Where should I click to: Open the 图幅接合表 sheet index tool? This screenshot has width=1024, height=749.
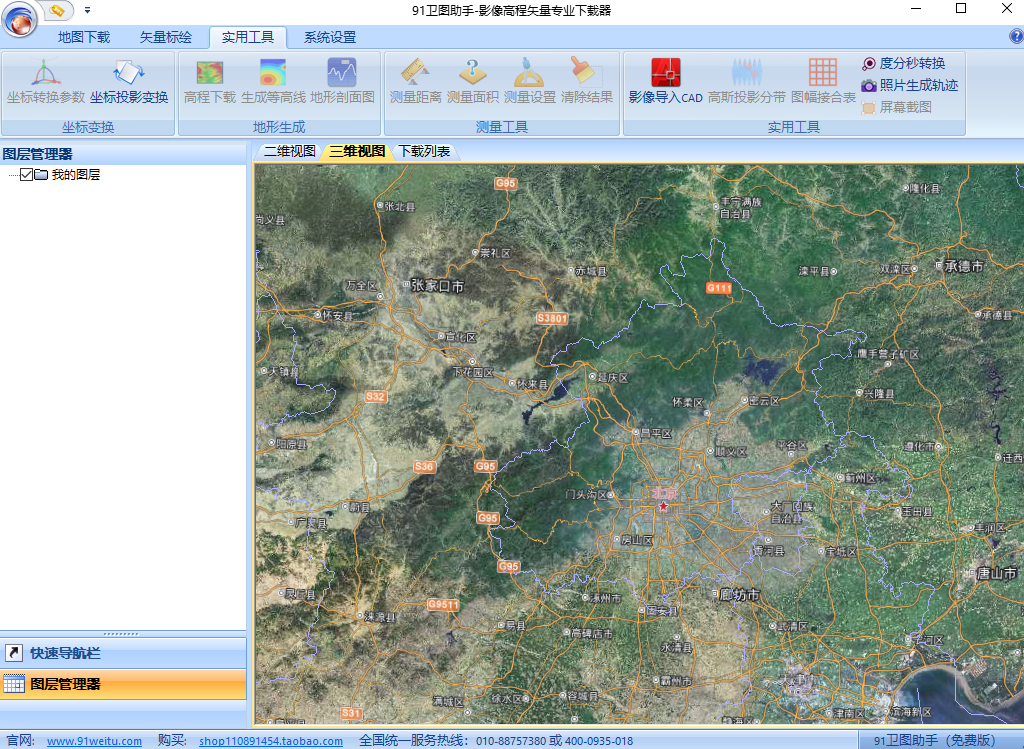tap(823, 82)
